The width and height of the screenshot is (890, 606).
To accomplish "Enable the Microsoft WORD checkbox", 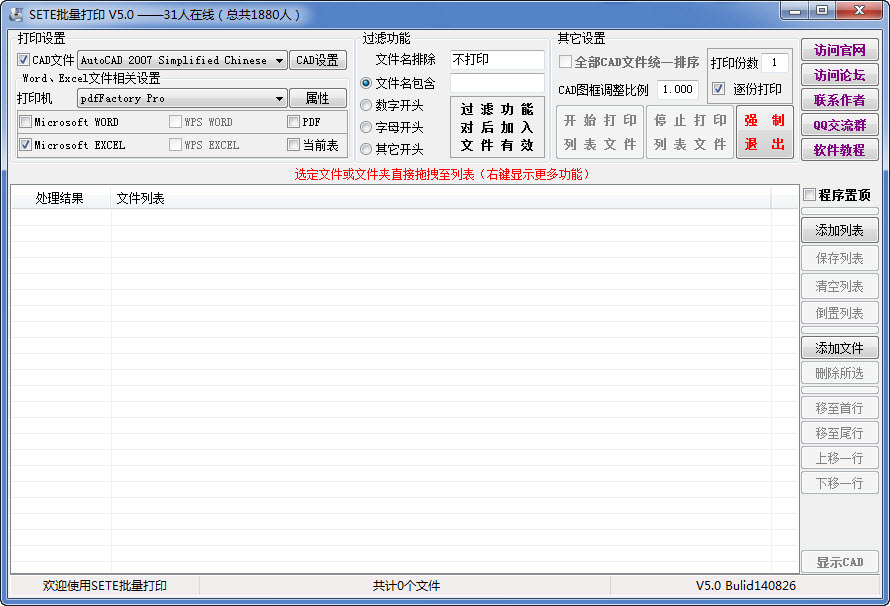I will tap(26, 122).
